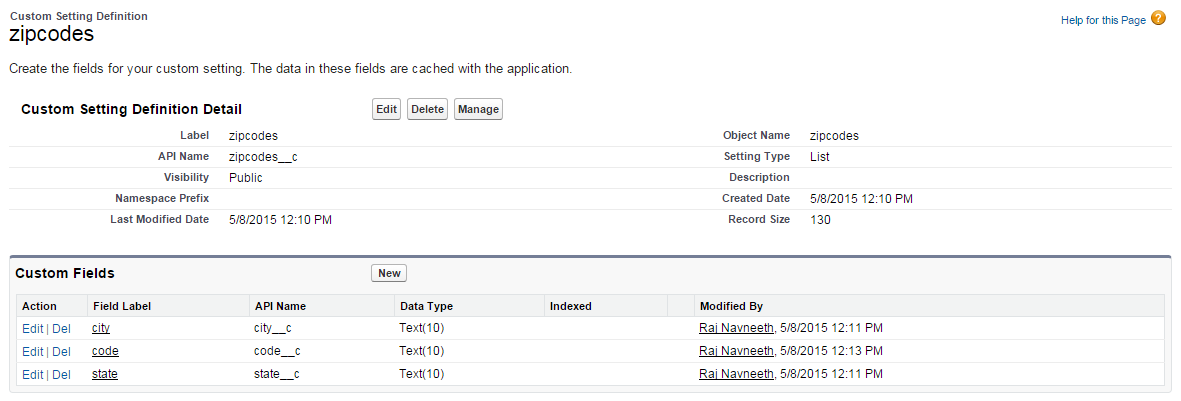Open Raj Navneeth profile in code row
The height and width of the screenshot is (401, 1181).
(x=736, y=351)
